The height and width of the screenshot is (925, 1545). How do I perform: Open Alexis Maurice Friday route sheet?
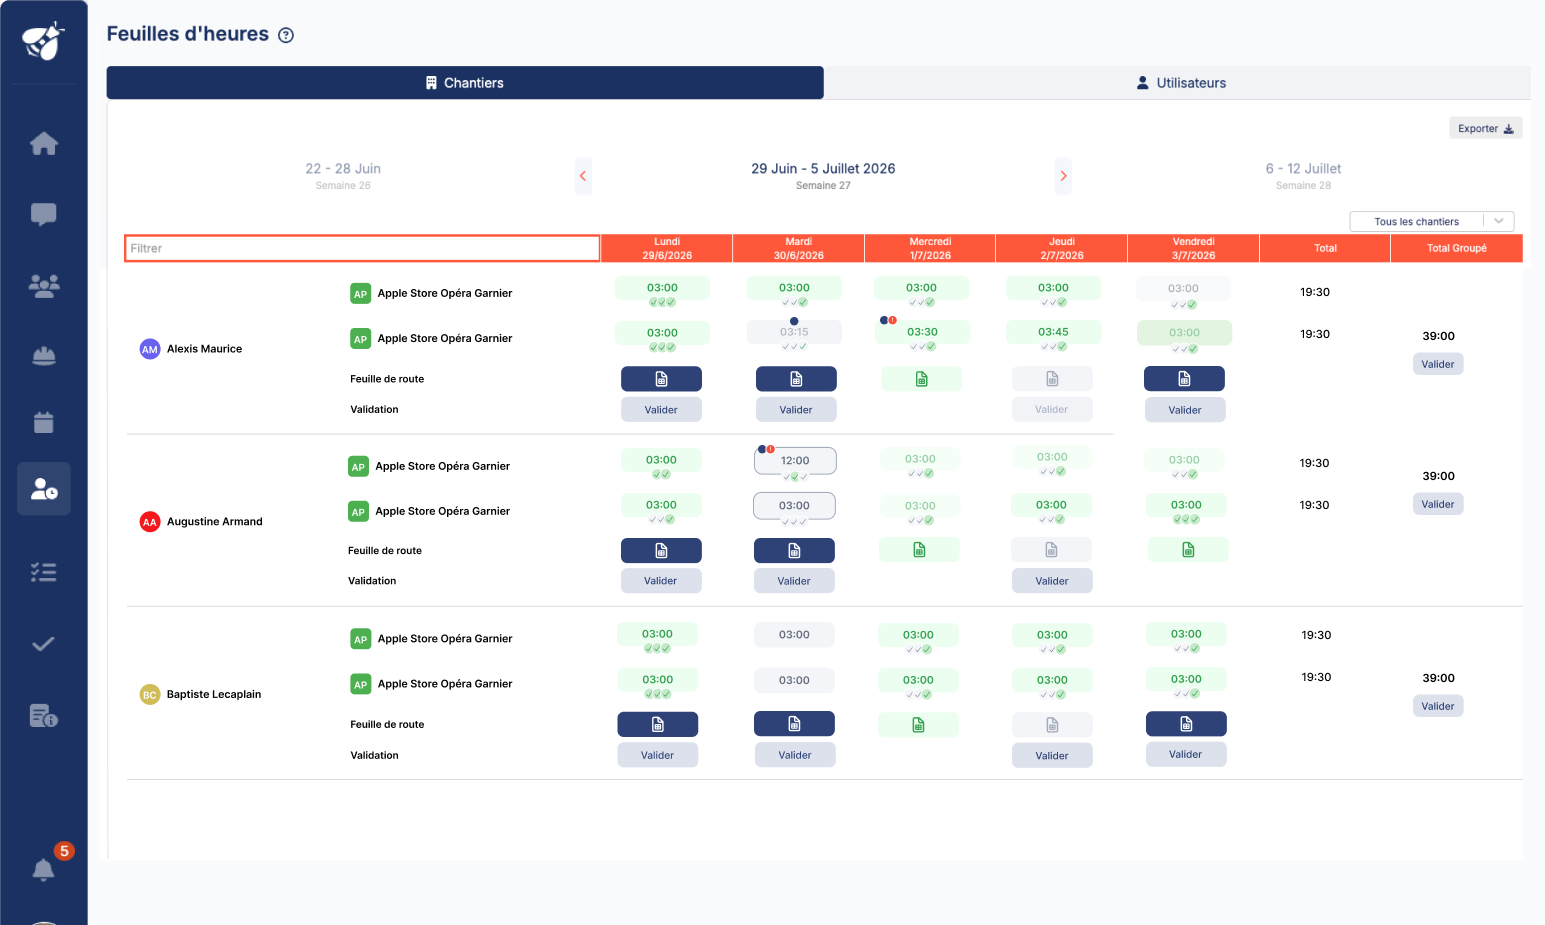(x=1184, y=379)
